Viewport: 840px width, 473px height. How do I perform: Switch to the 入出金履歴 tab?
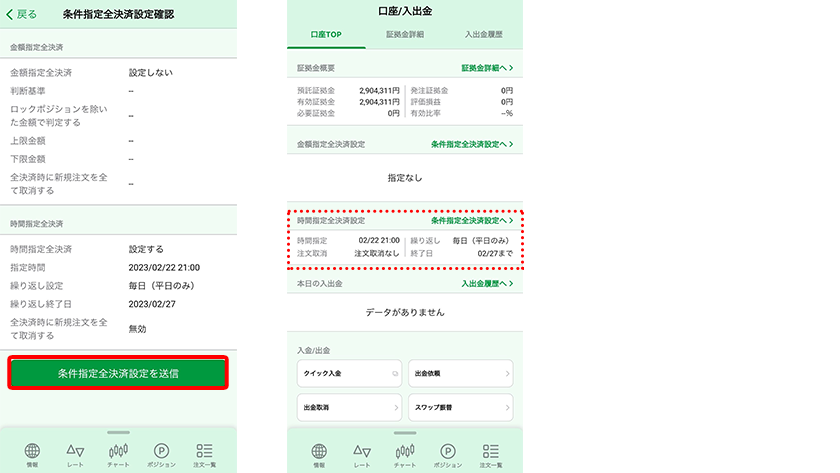pyautogui.click(x=484, y=34)
